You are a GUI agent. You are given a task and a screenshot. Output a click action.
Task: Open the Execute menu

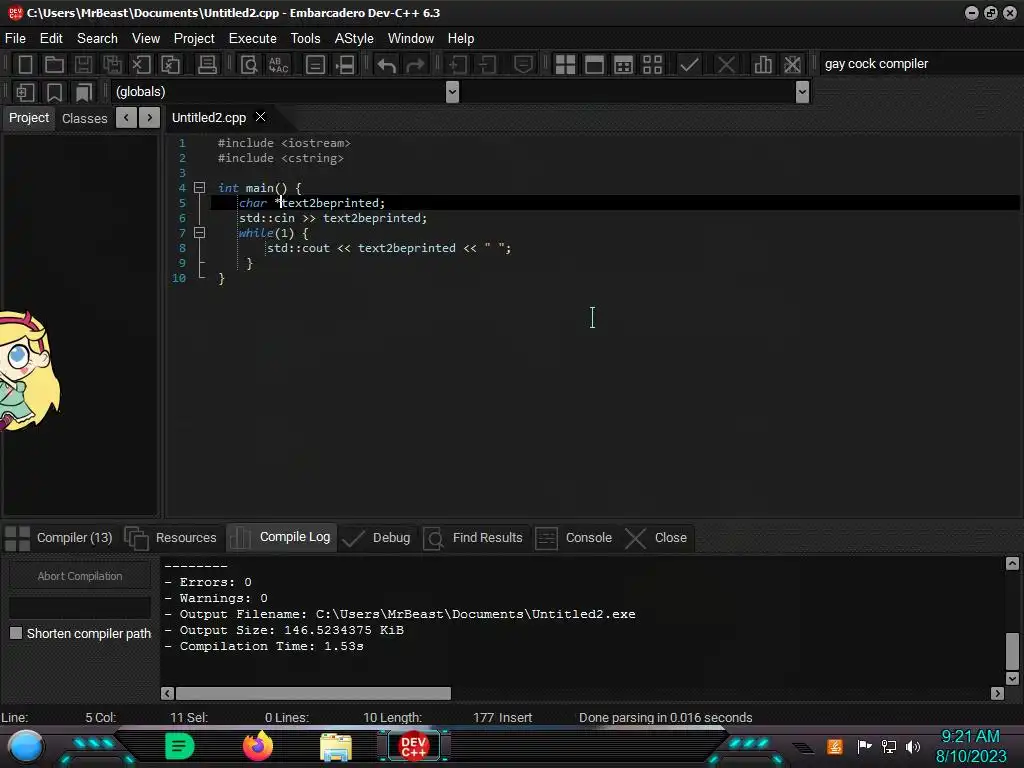(x=253, y=39)
